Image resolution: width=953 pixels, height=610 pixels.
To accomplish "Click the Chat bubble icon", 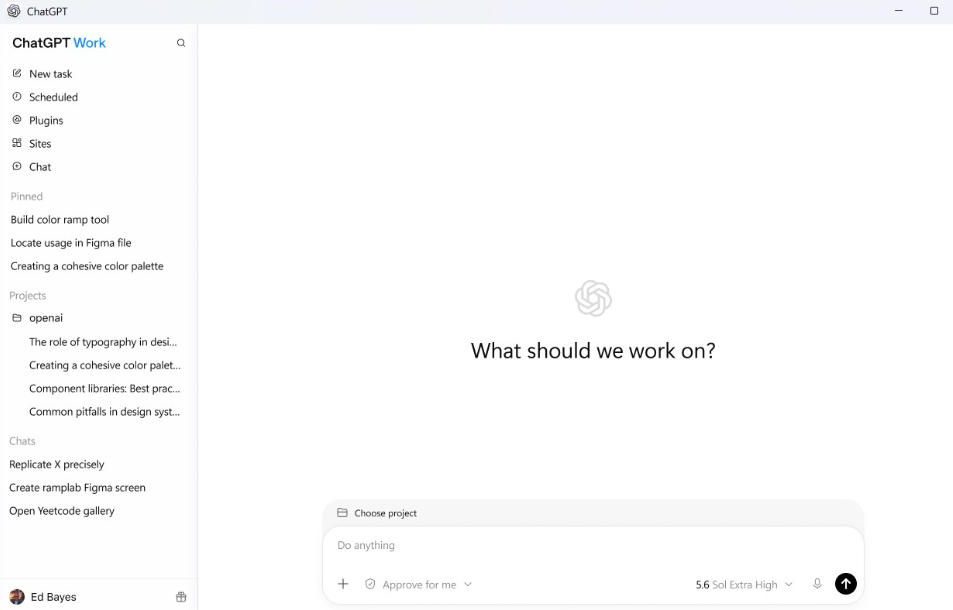I will [x=17, y=166].
